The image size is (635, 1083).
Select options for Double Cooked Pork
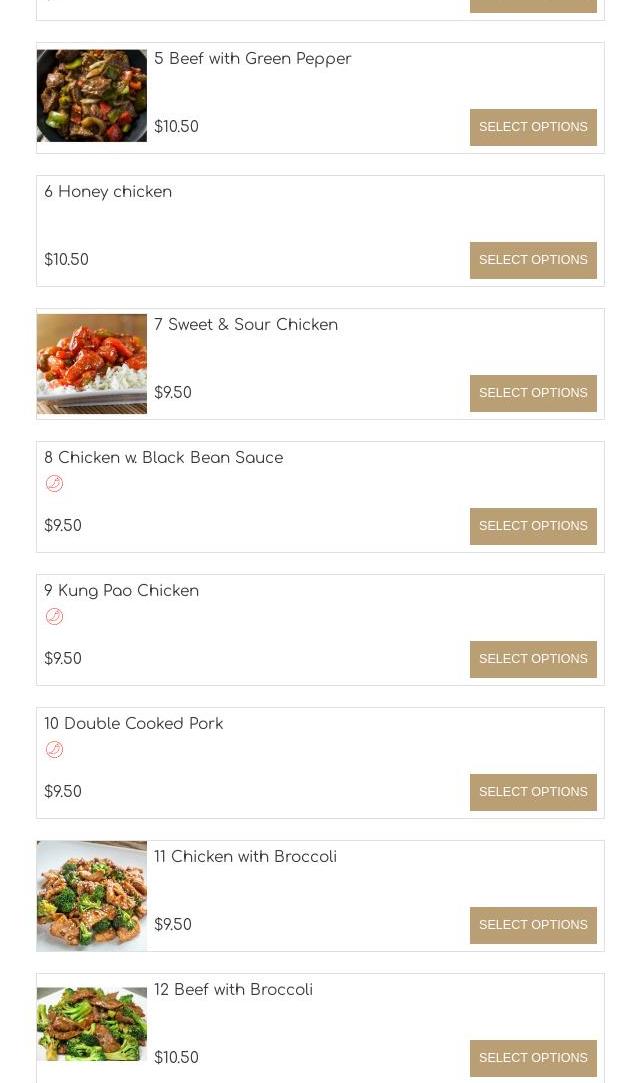(533, 792)
